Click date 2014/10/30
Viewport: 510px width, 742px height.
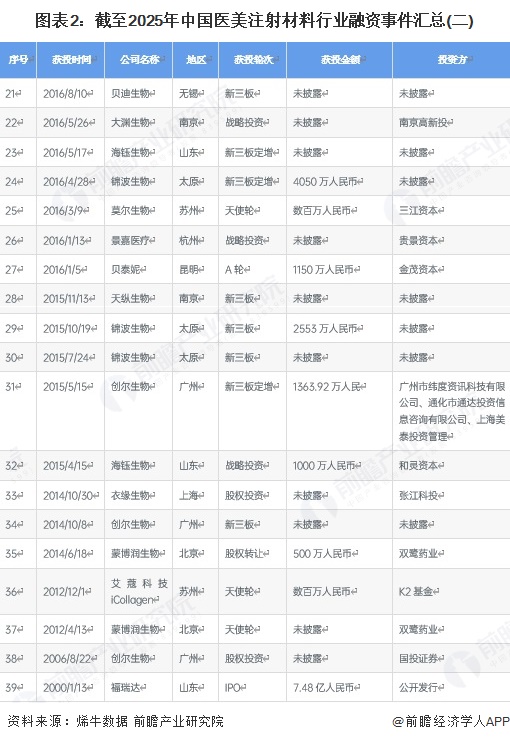pos(71,495)
